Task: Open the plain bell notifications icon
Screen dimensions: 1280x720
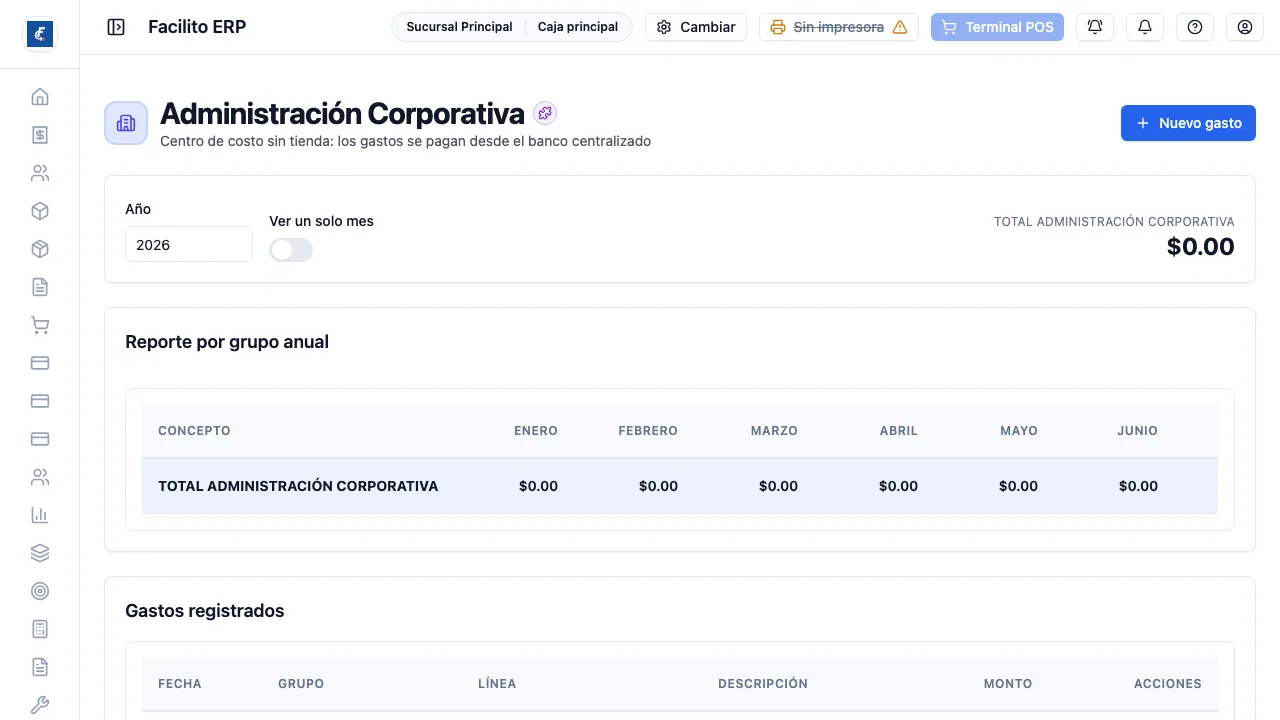Action: point(1145,27)
